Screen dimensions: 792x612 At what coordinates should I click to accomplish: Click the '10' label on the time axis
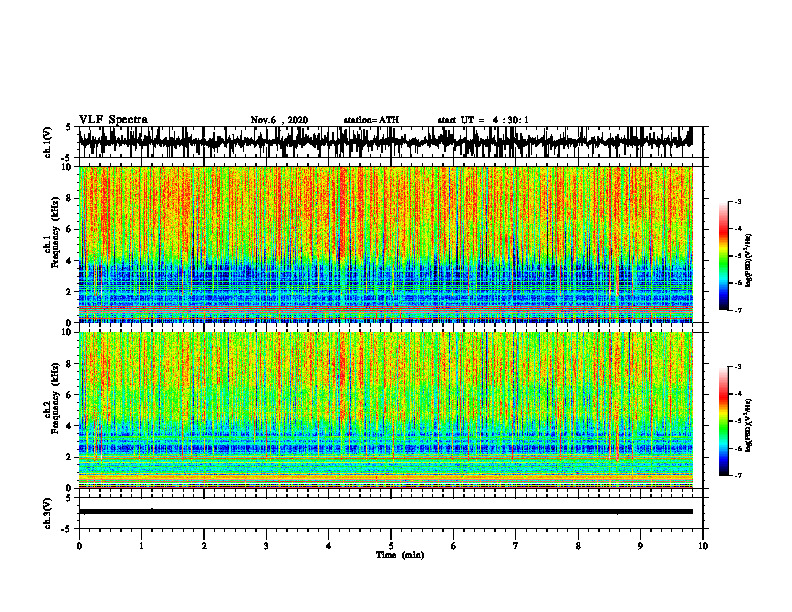(703, 546)
